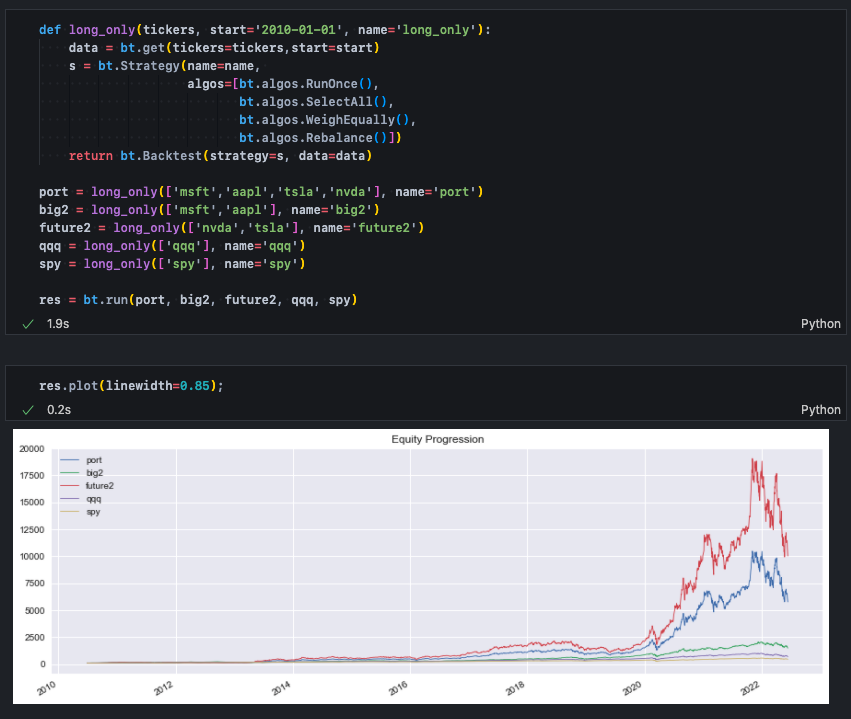Click the 'big2' legend entry
The height and width of the screenshot is (719, 851).
coord(82,473)
